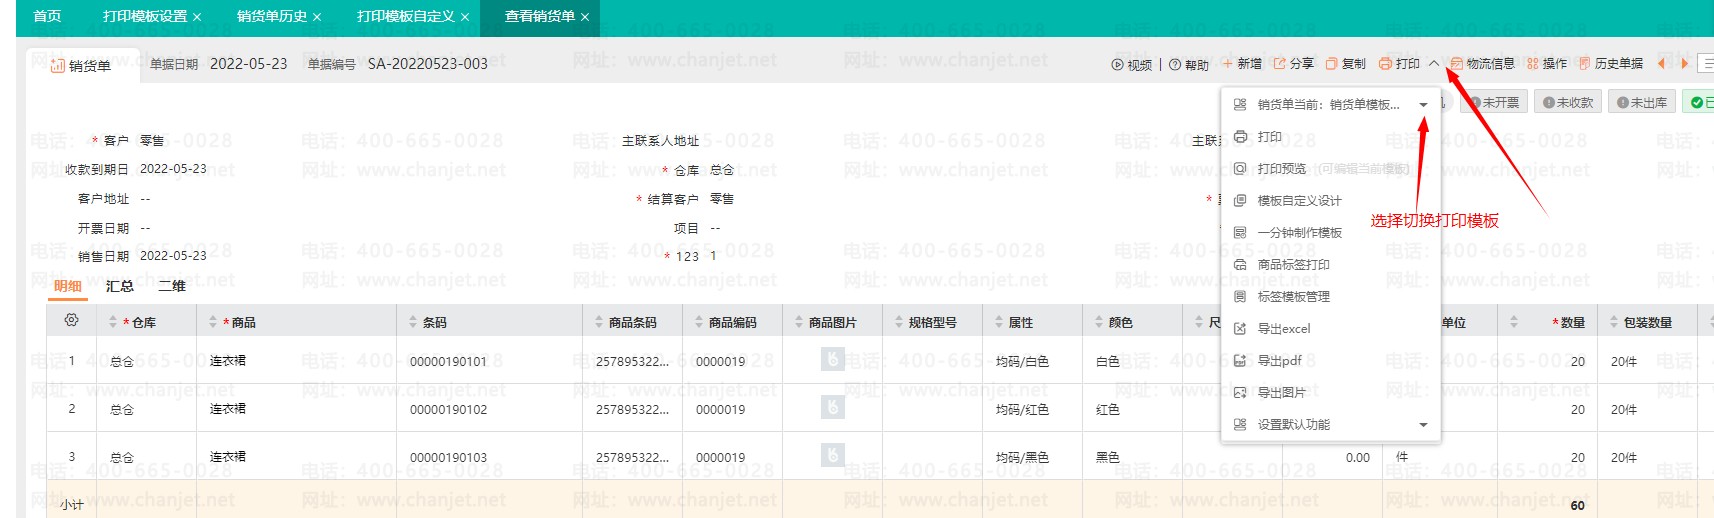Screen dimensions: 1714x518
Task: Switch to the 首页 tab
Action: click(47, 16)
